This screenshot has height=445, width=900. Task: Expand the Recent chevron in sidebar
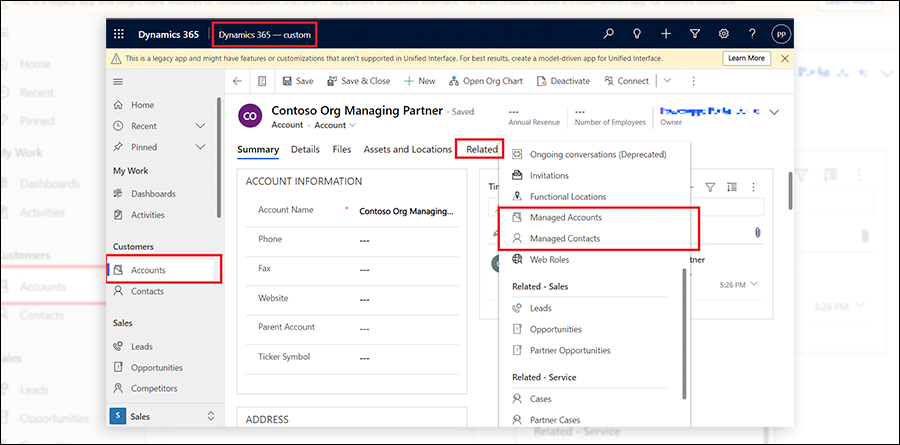click(x=200, y=126)
